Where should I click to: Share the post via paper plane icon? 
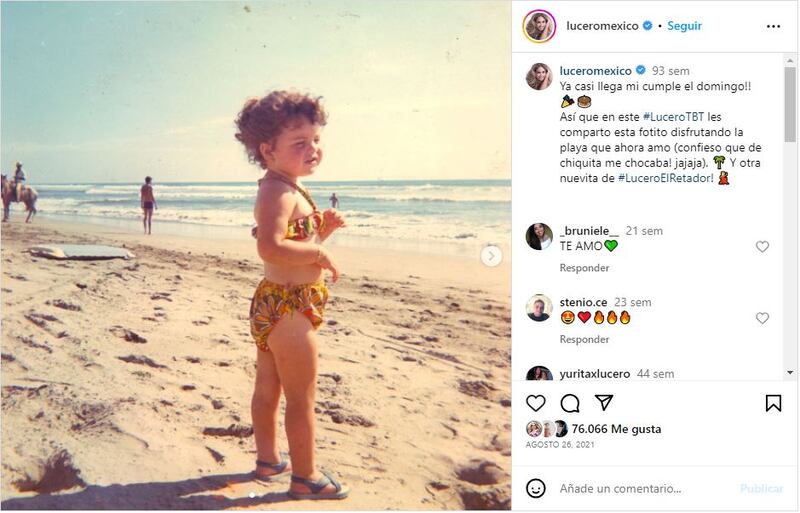pos(604,403)
